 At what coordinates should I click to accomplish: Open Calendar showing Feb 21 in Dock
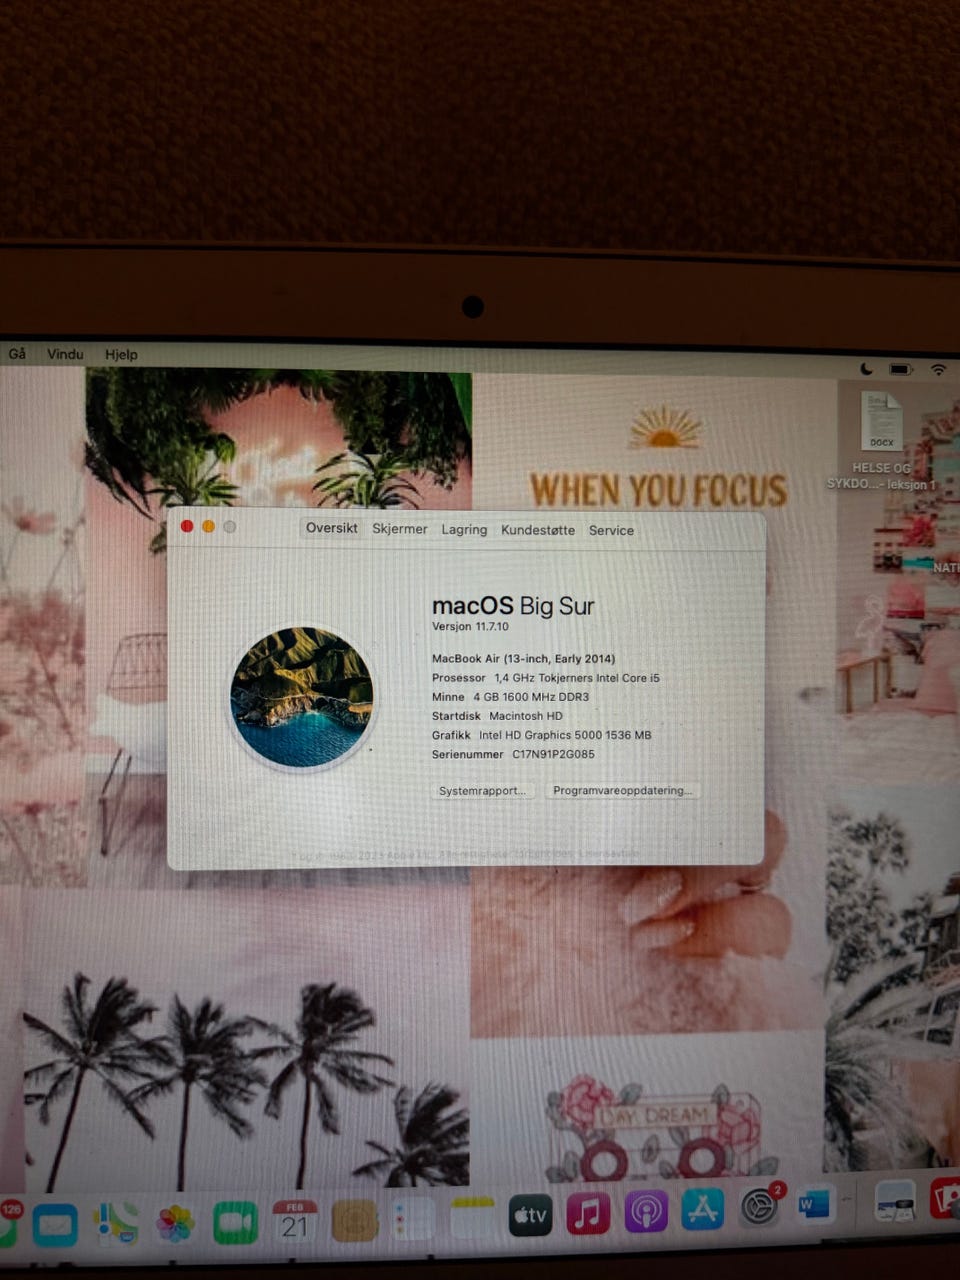point(295,1220)
